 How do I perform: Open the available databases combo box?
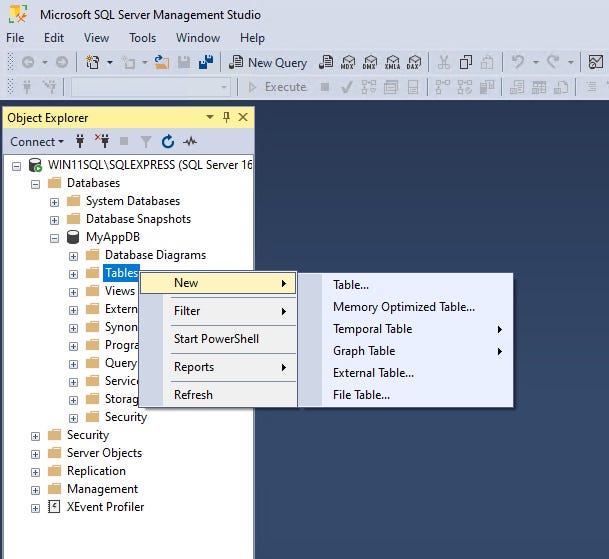click(x=150, y=87)
